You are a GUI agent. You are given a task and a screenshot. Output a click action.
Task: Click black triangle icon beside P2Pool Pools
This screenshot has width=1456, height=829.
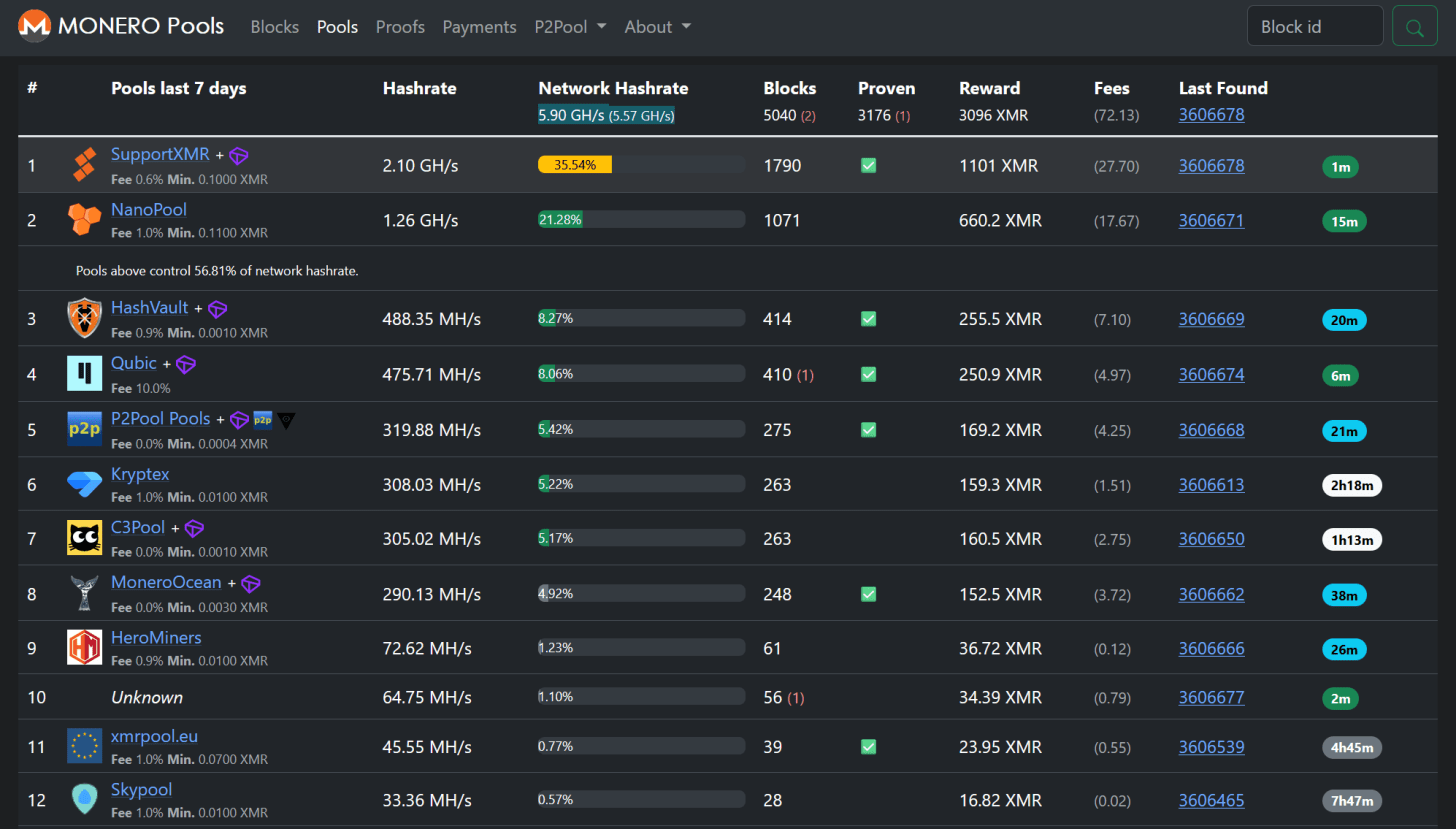point(286,420)
